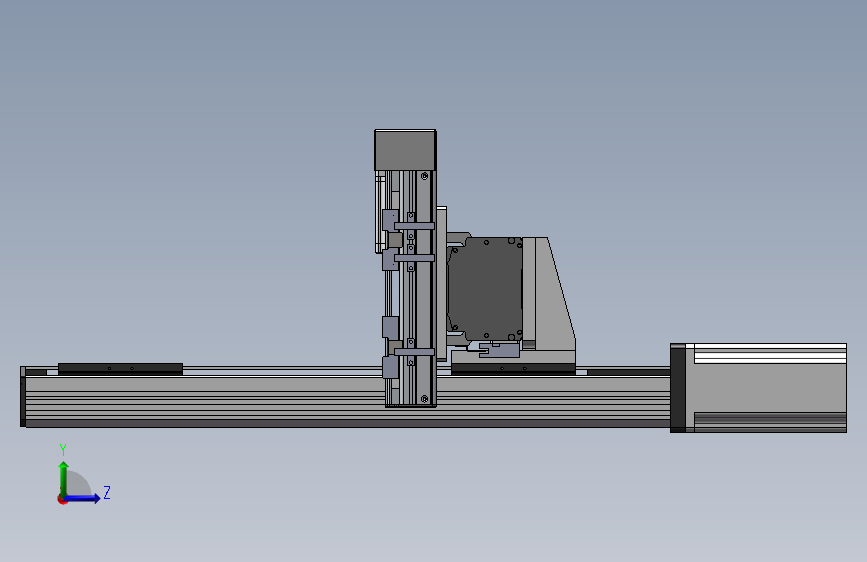Click the green Y axis of the triad

point(64,479)
